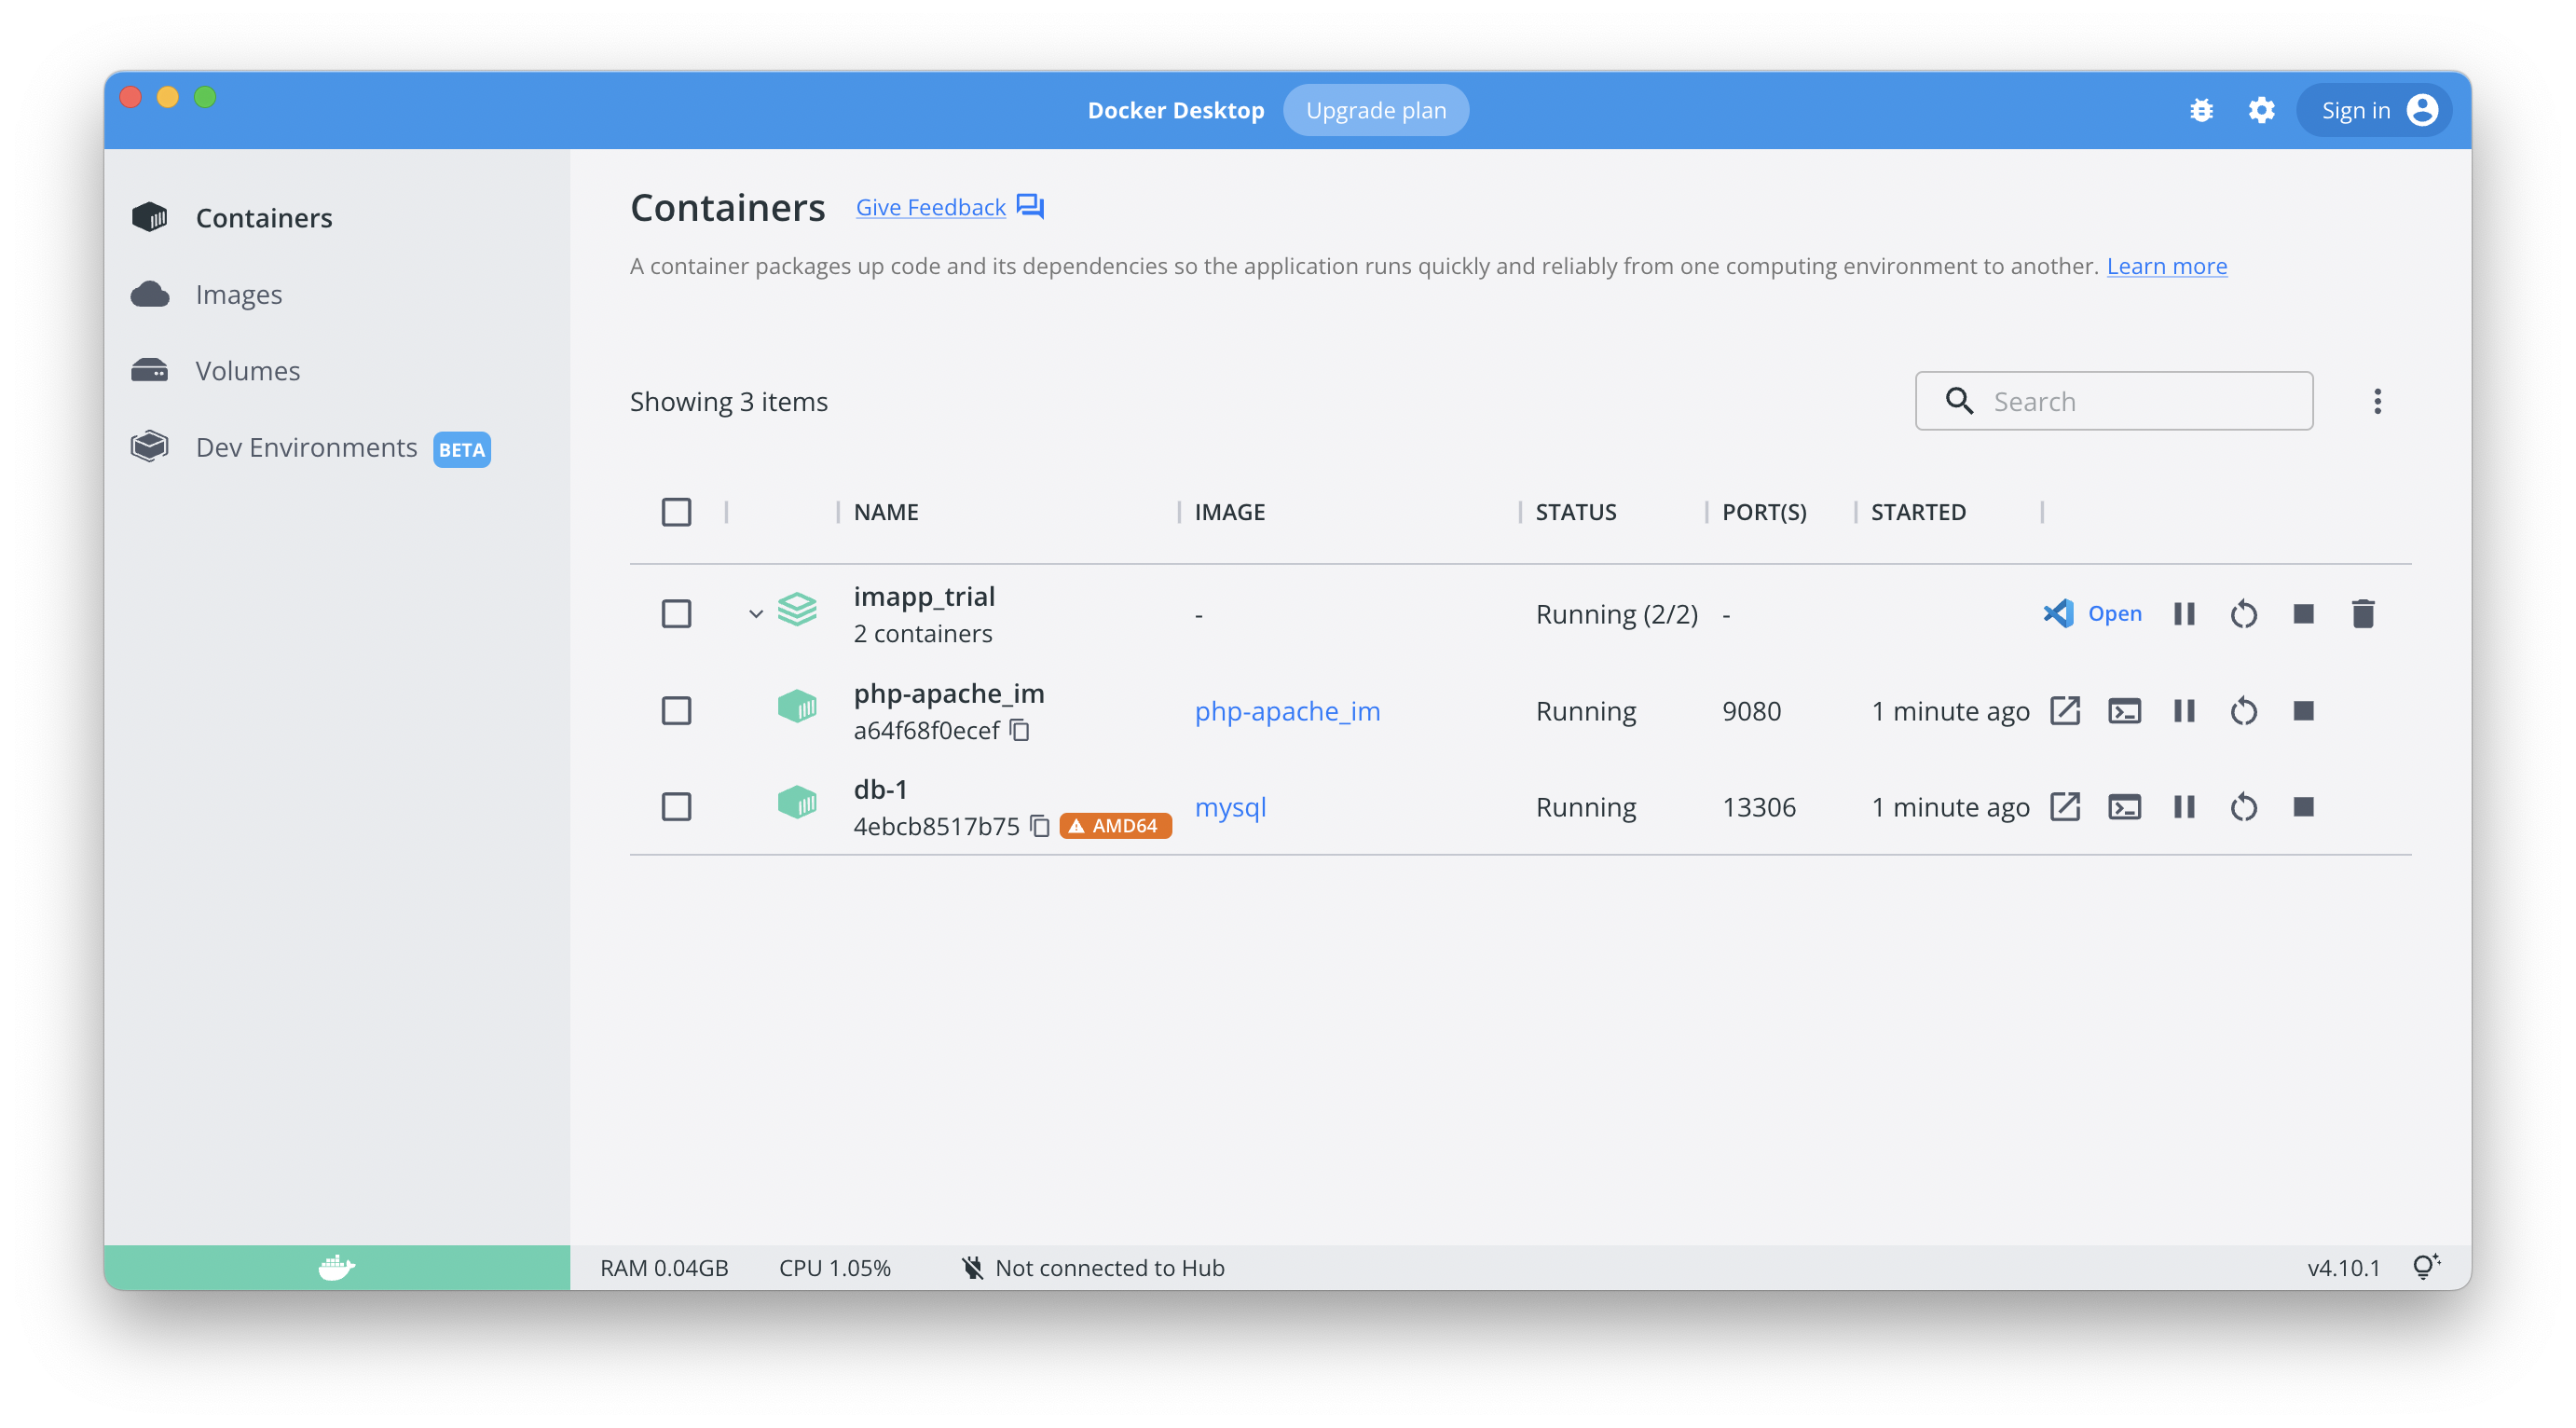The image size is (2576, 1428).
Task: Click port 9080 for php-apache_im
Action: pos(1751,710)
